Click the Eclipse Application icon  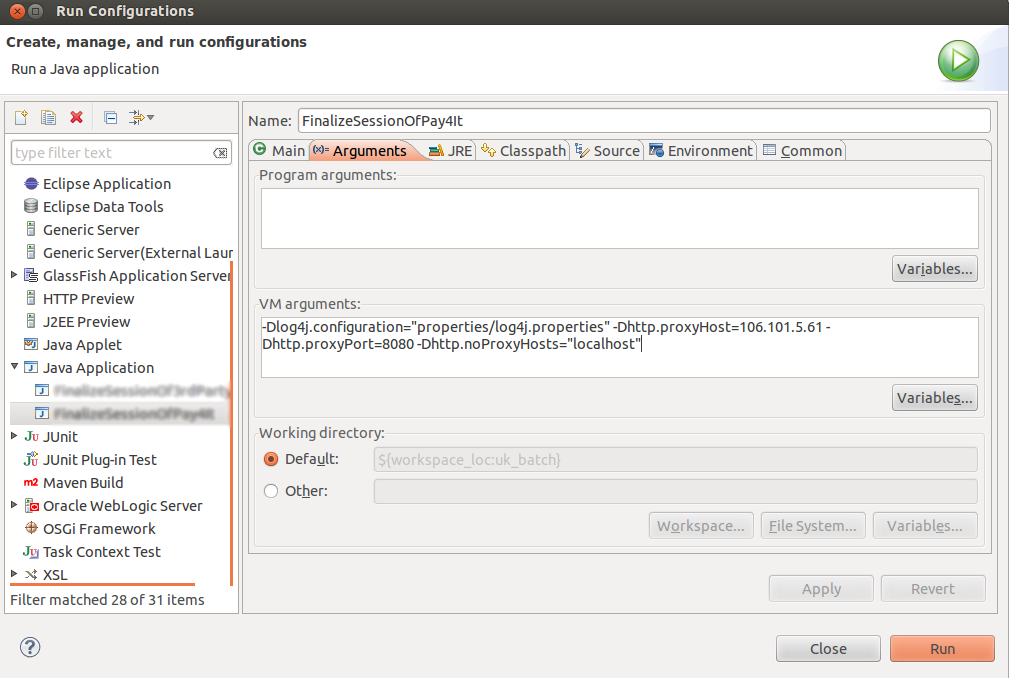tap(31, 184)
